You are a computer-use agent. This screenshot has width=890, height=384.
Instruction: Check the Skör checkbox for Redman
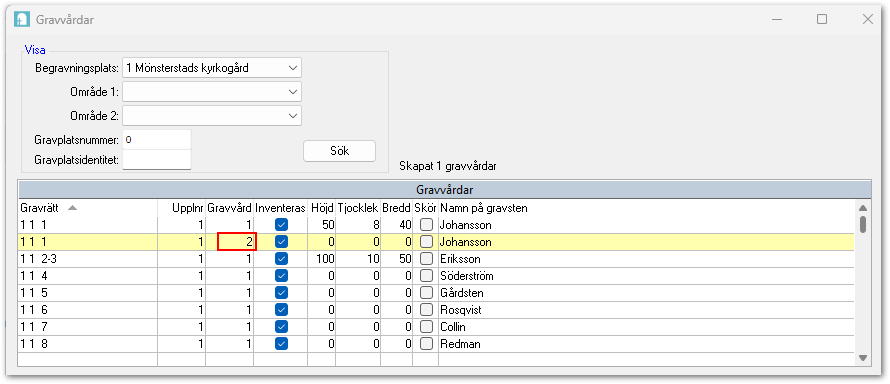[426, 344]
